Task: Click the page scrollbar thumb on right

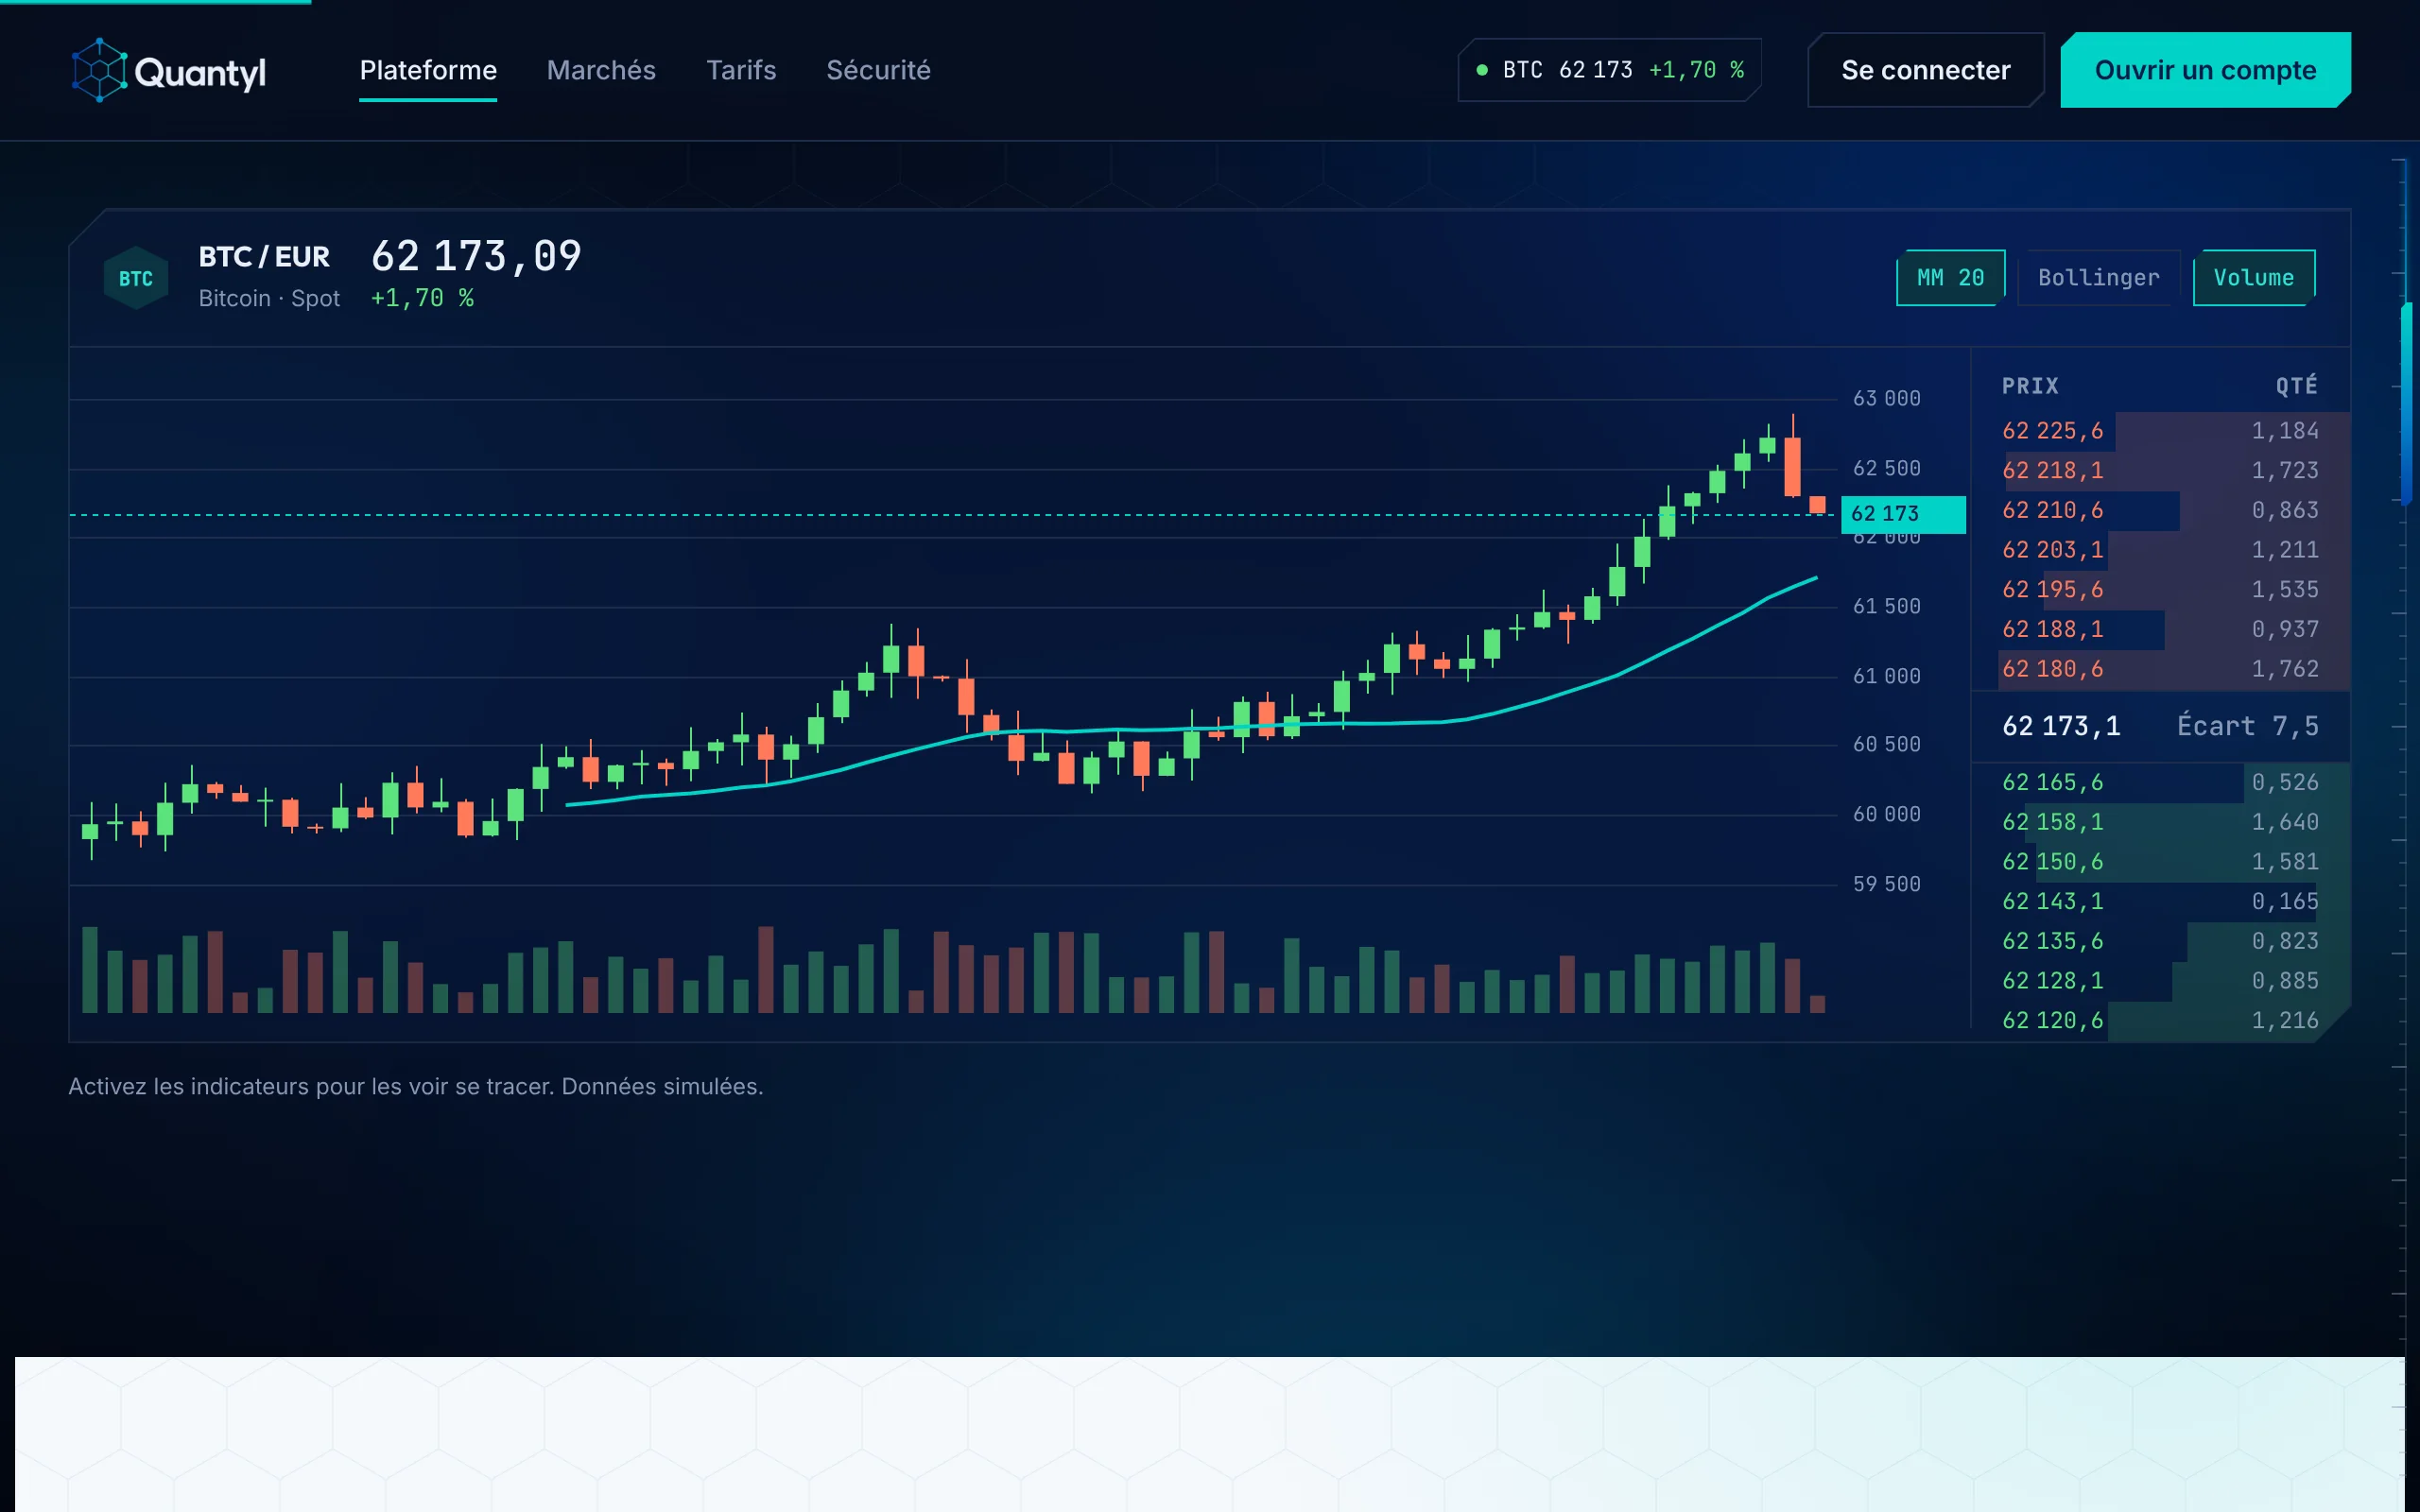Action: (2408, 403)
